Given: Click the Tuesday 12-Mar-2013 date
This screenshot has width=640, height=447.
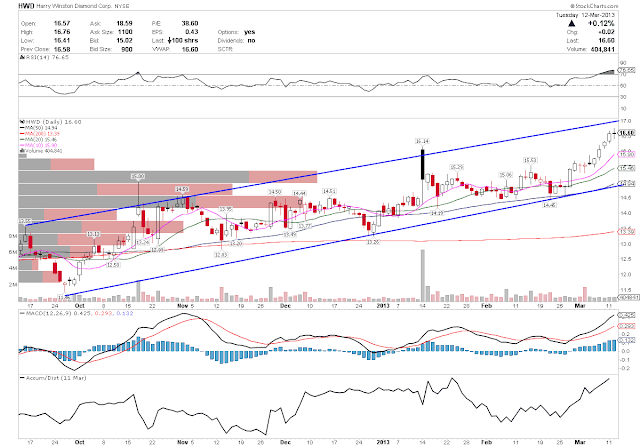Looking at the screenshot, I should click(x=585, y=15).
